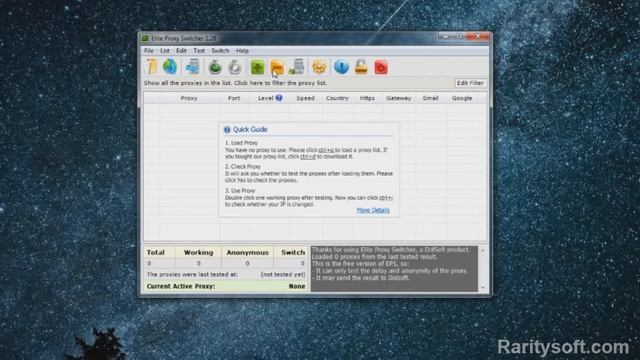Click ctrl+i link in Use Proxy step
Image resolution: width=640 pixels, height=360 pixels.
point(386,198)
